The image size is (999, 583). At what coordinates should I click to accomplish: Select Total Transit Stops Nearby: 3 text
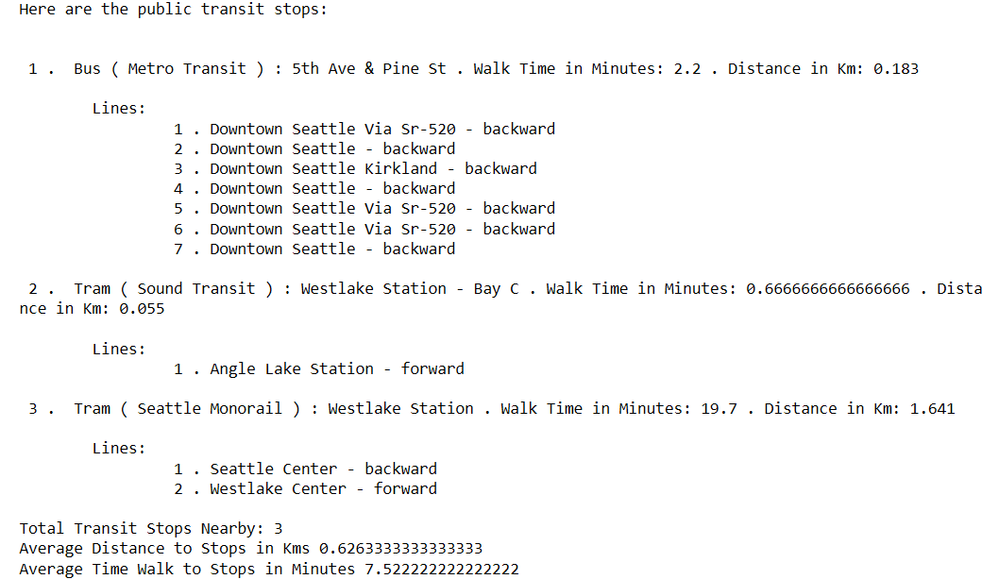point(151,529)
